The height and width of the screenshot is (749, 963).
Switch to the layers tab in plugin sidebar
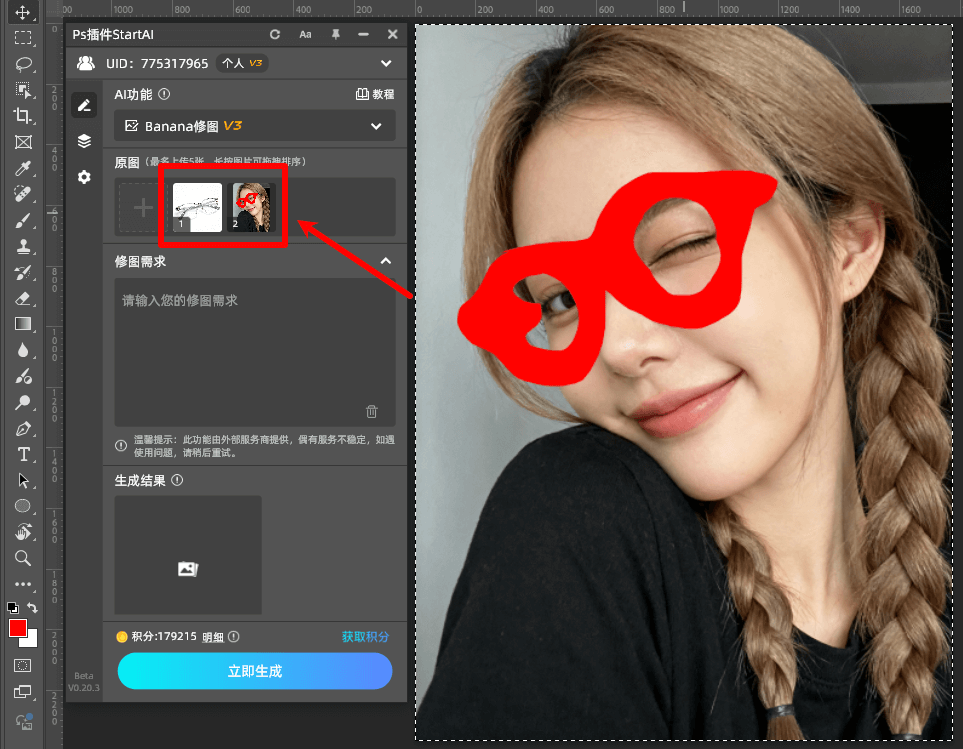tap(84, 141)
